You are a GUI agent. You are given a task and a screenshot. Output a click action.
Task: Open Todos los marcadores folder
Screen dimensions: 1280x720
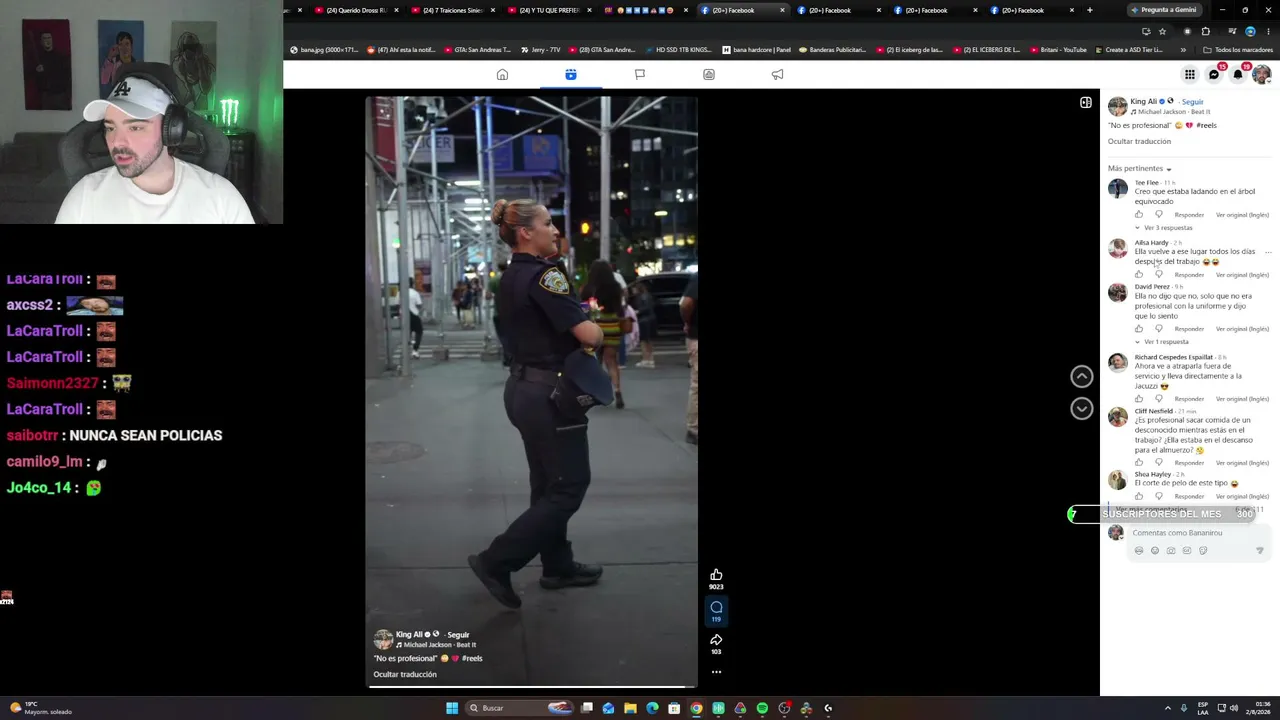[1238, 50]
